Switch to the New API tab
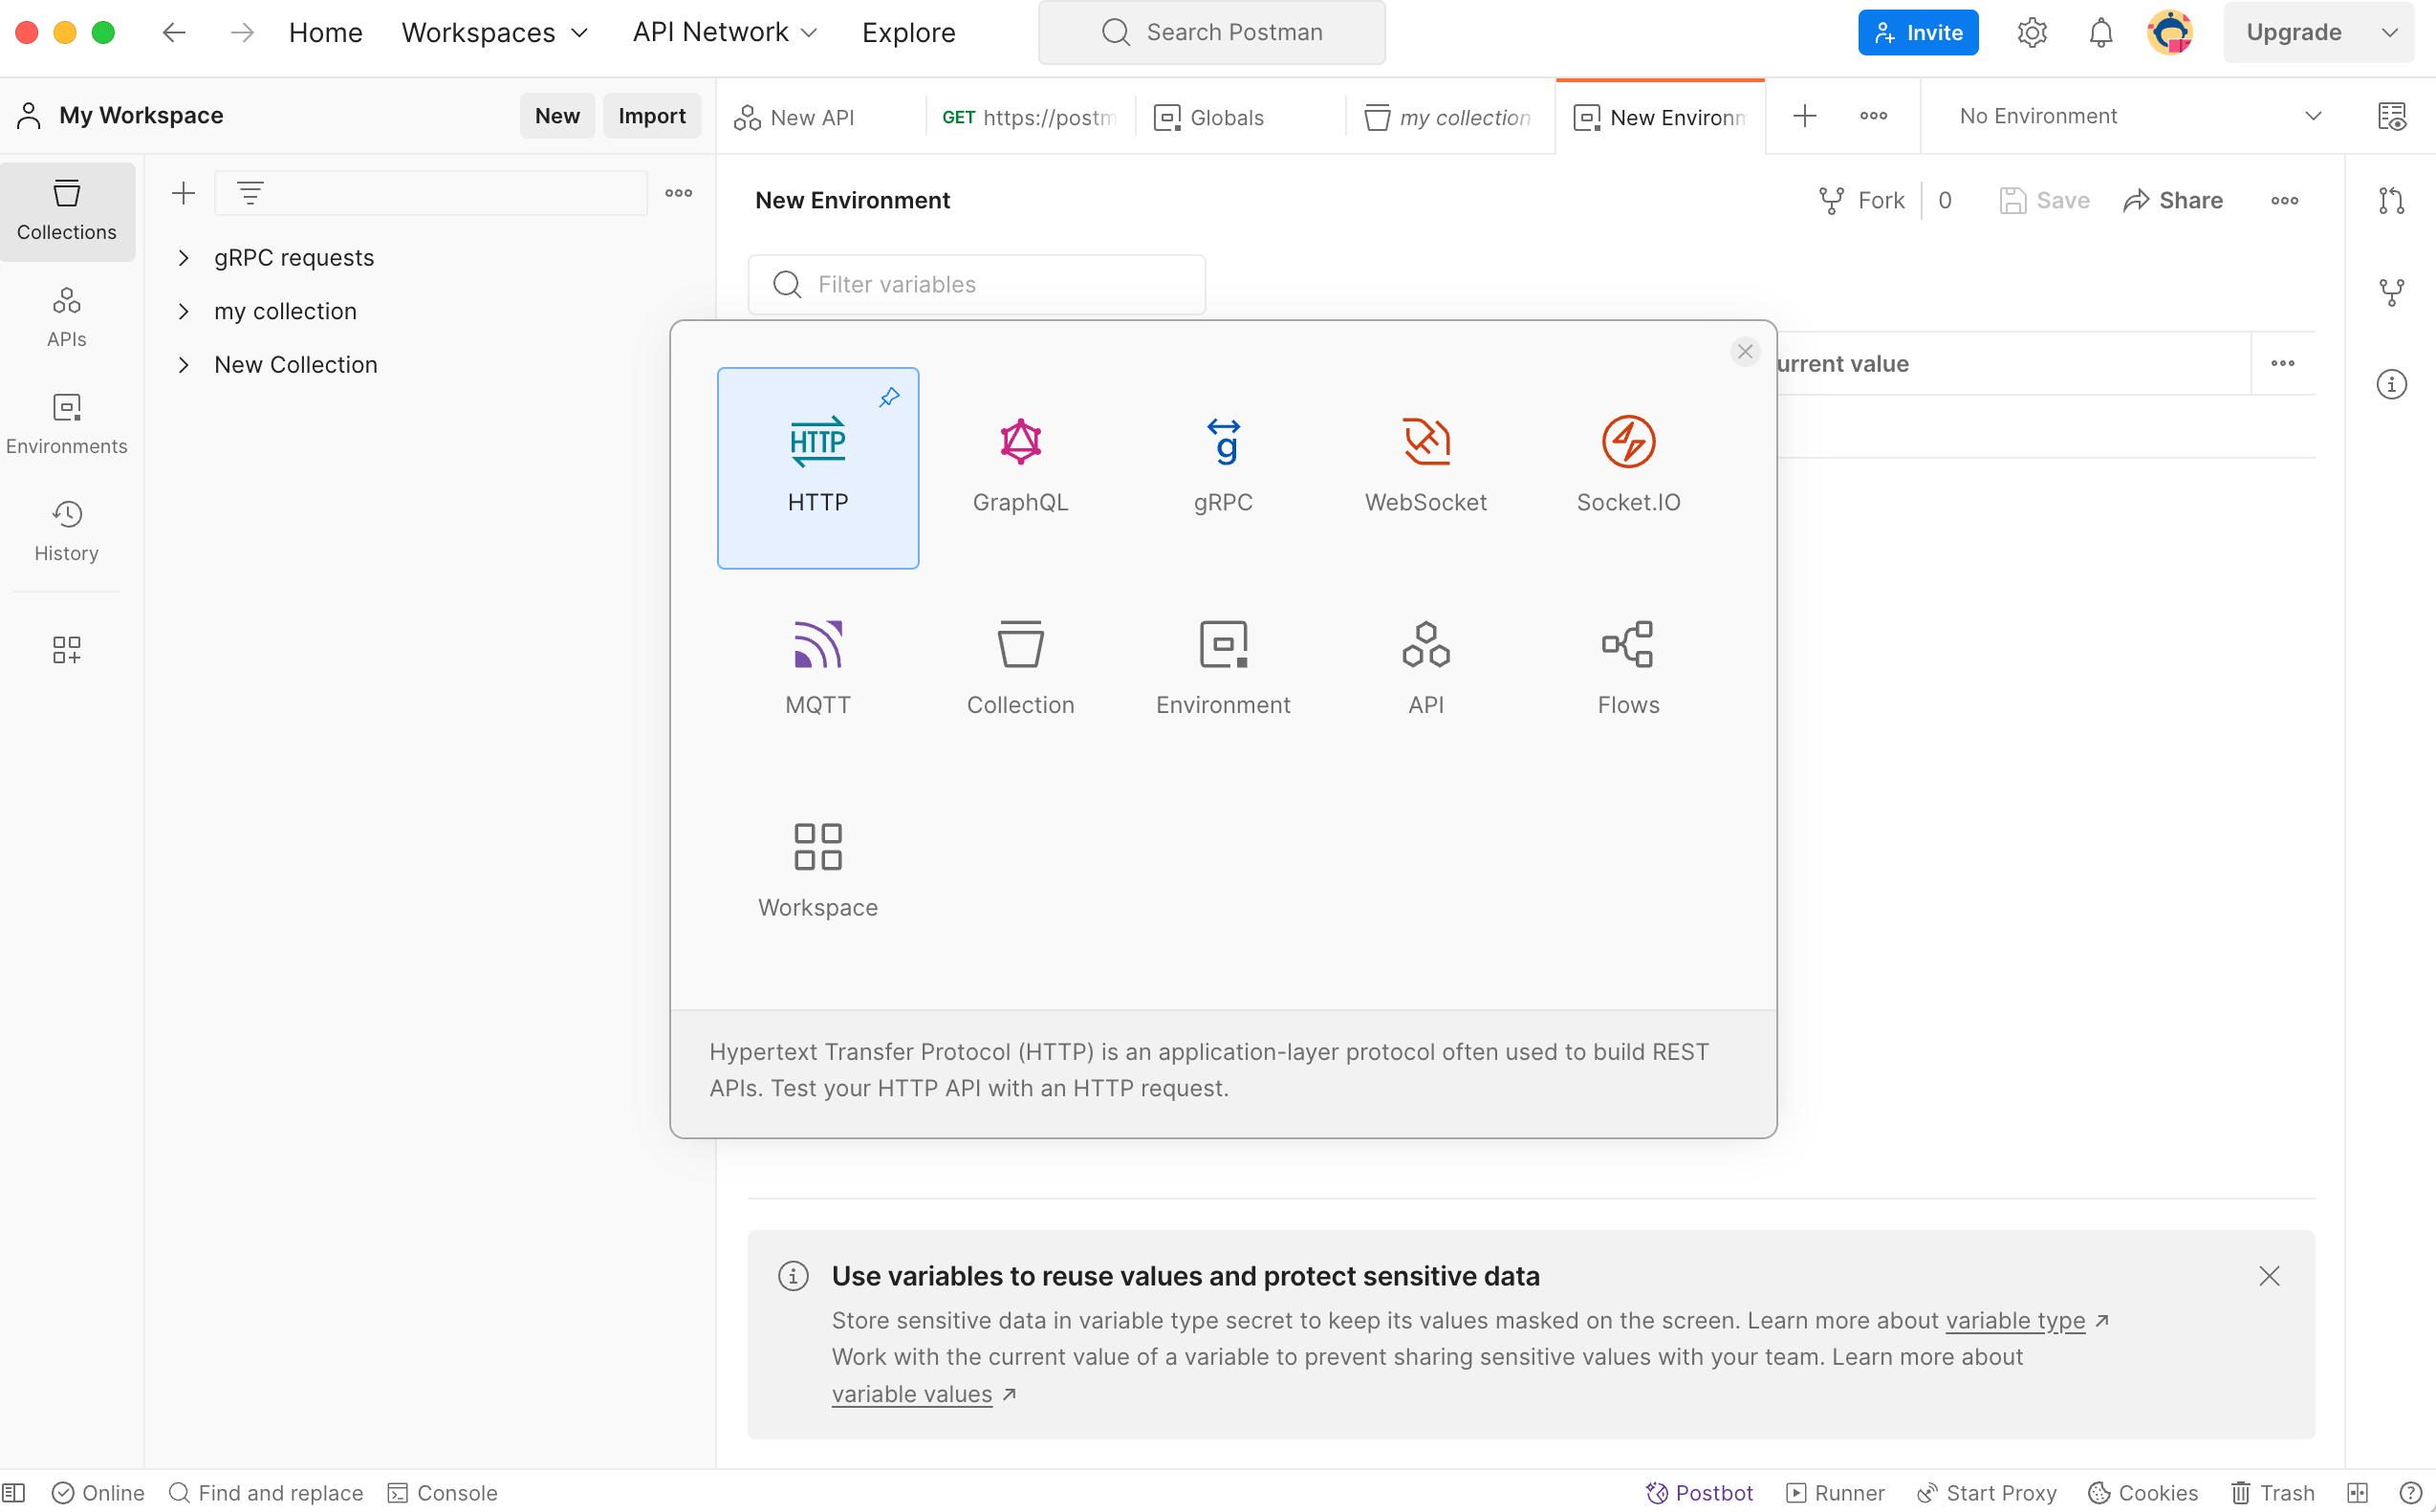The width and height of the screenshot is (2436, 1512). point(811,118)
